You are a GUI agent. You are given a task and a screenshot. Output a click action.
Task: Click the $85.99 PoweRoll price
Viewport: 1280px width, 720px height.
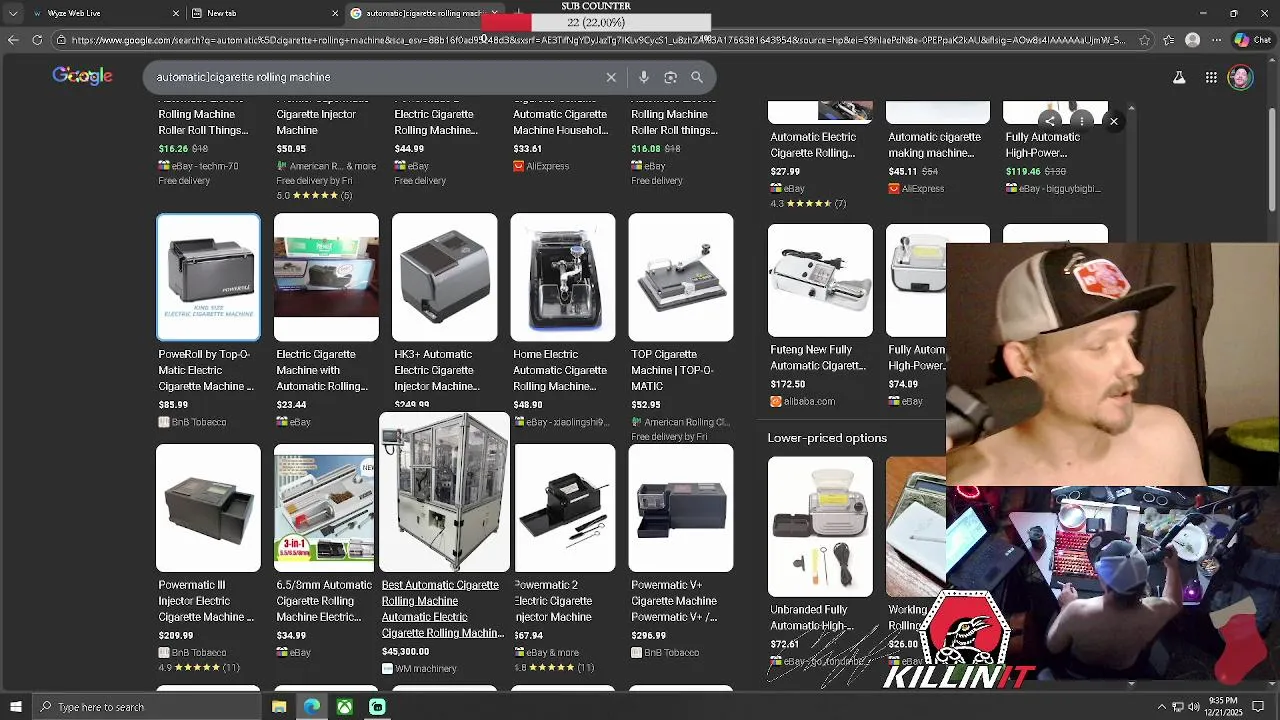tap(173, 405)
